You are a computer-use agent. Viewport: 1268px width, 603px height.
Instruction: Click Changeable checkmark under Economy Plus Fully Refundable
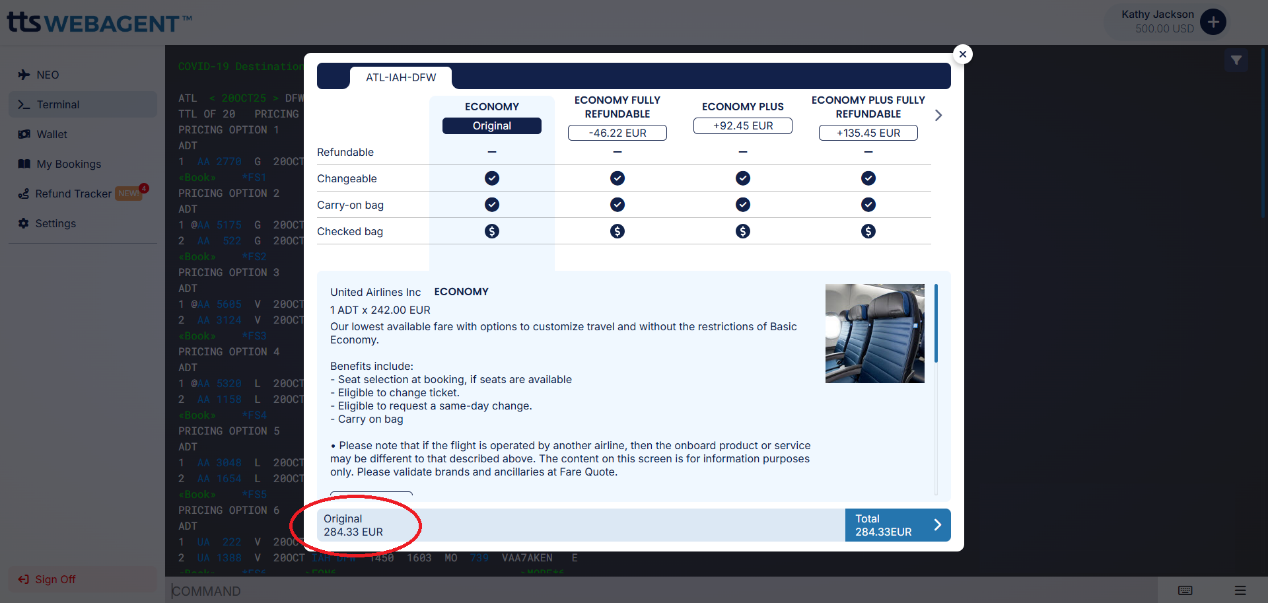[868, 178]
